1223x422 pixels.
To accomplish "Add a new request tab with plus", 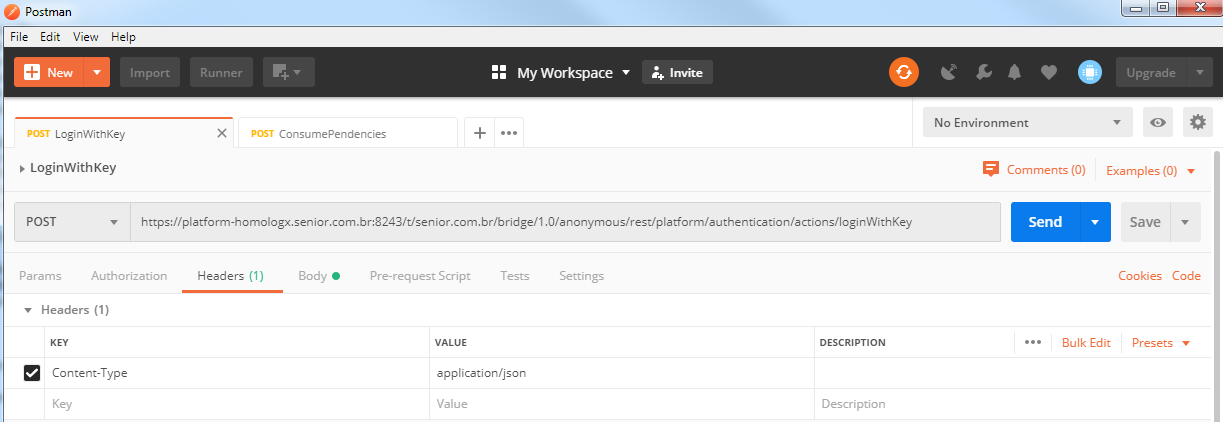I will click(x=480, y=133).
